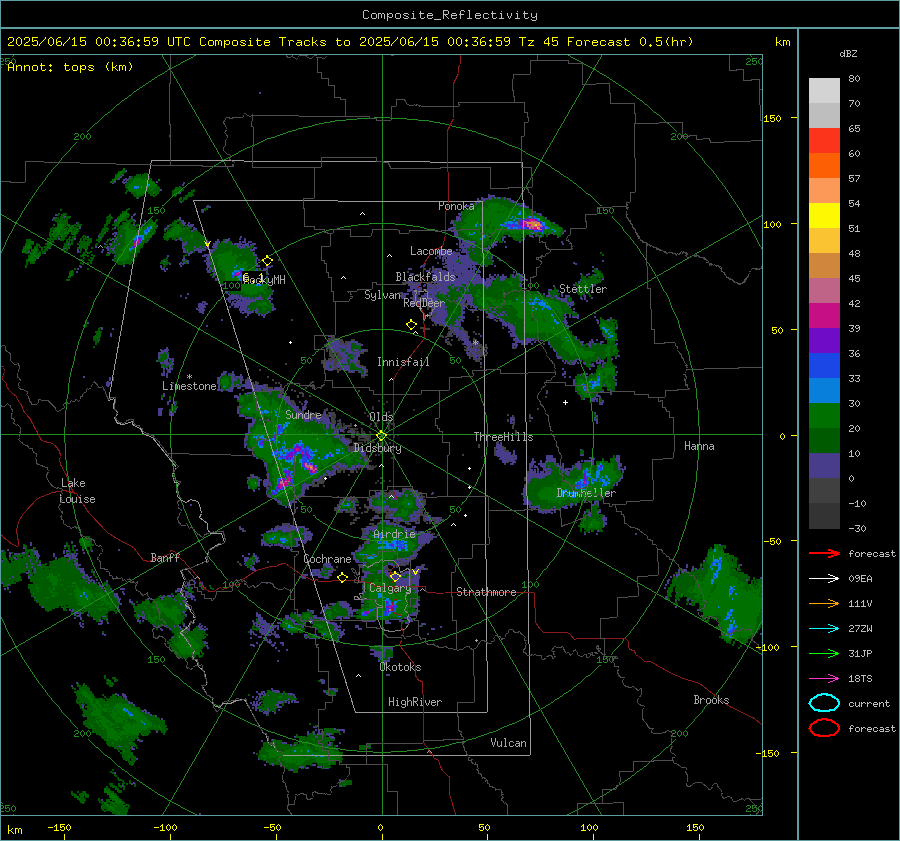Click the Composite_Reflectivity title
900x841 pixels.
point(450,15)
